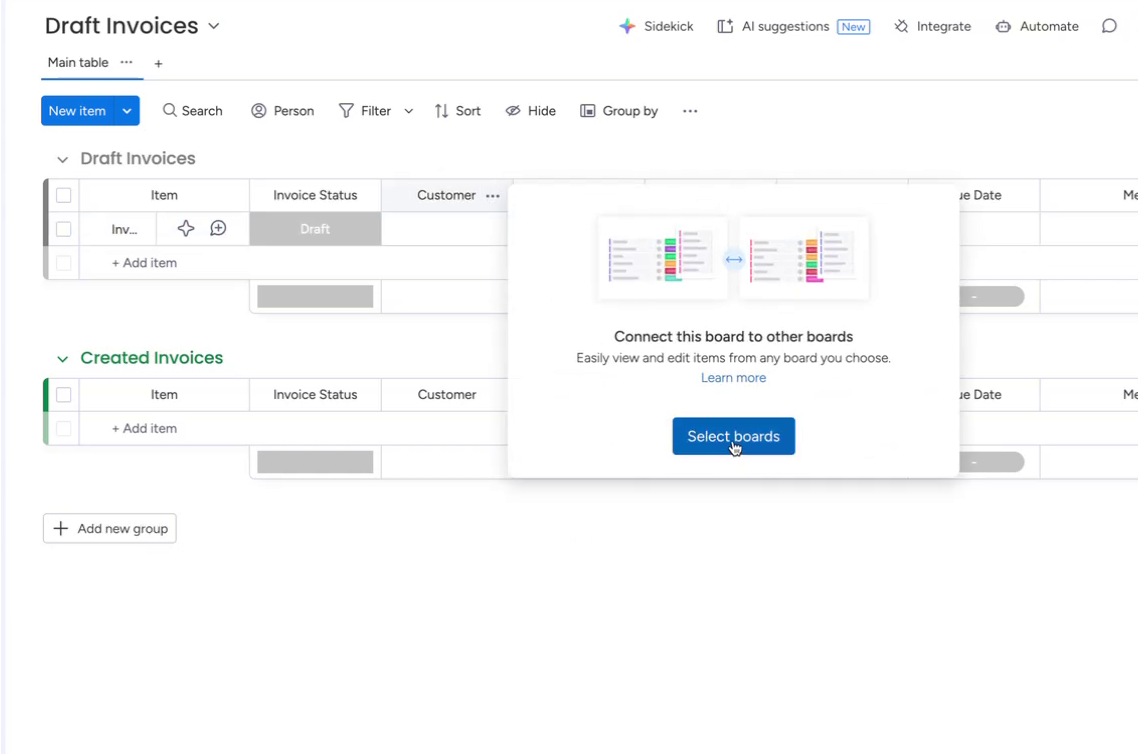
Task: Open the New item dropdown arrow
Action: [126, 110]
